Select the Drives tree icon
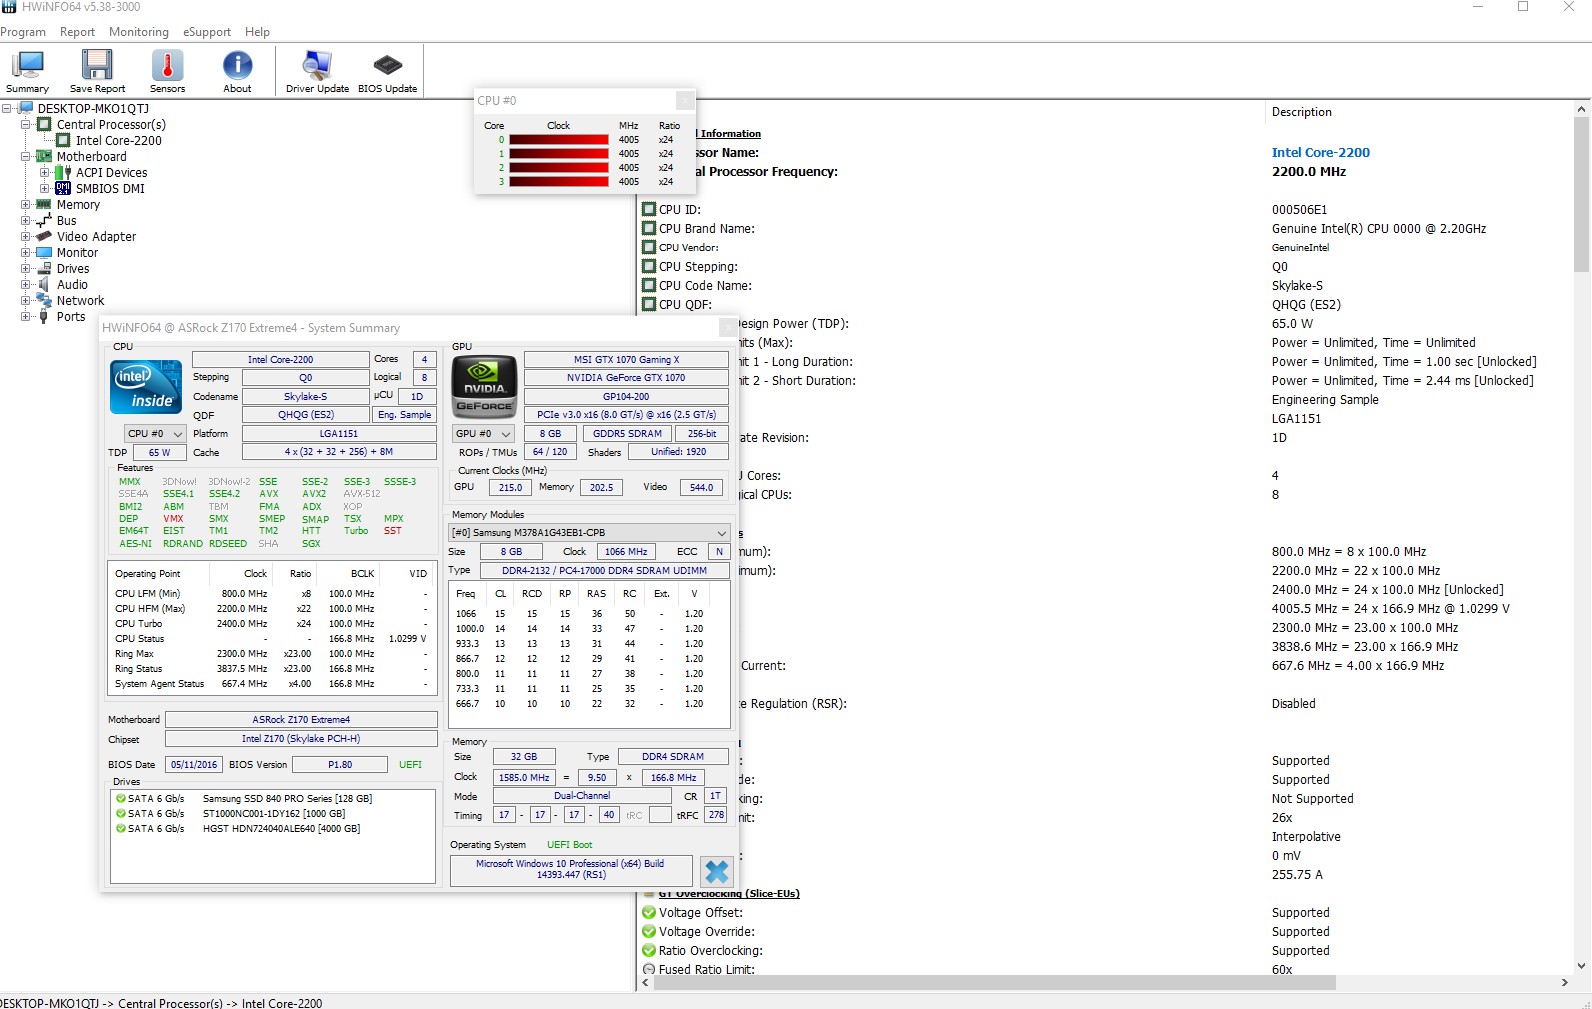This screenshot has width=1592, height=1009. tap(44, 268)
